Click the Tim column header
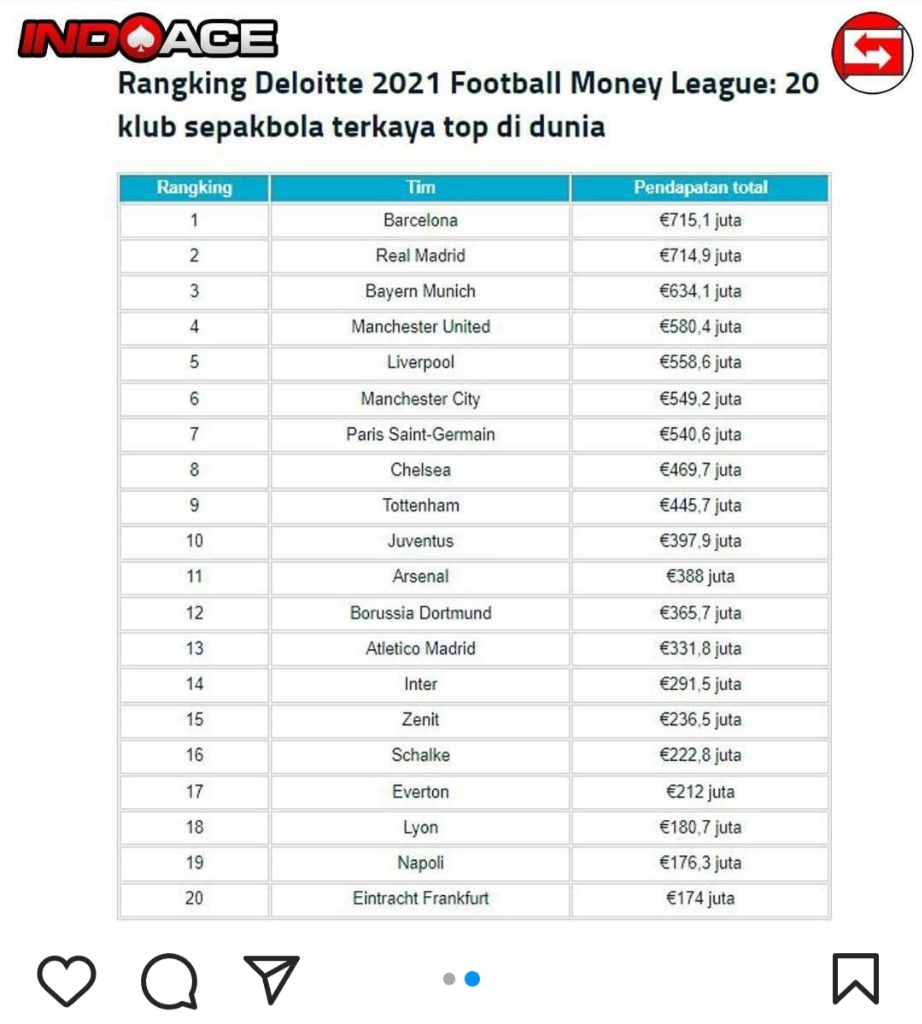 click(420, 188)
